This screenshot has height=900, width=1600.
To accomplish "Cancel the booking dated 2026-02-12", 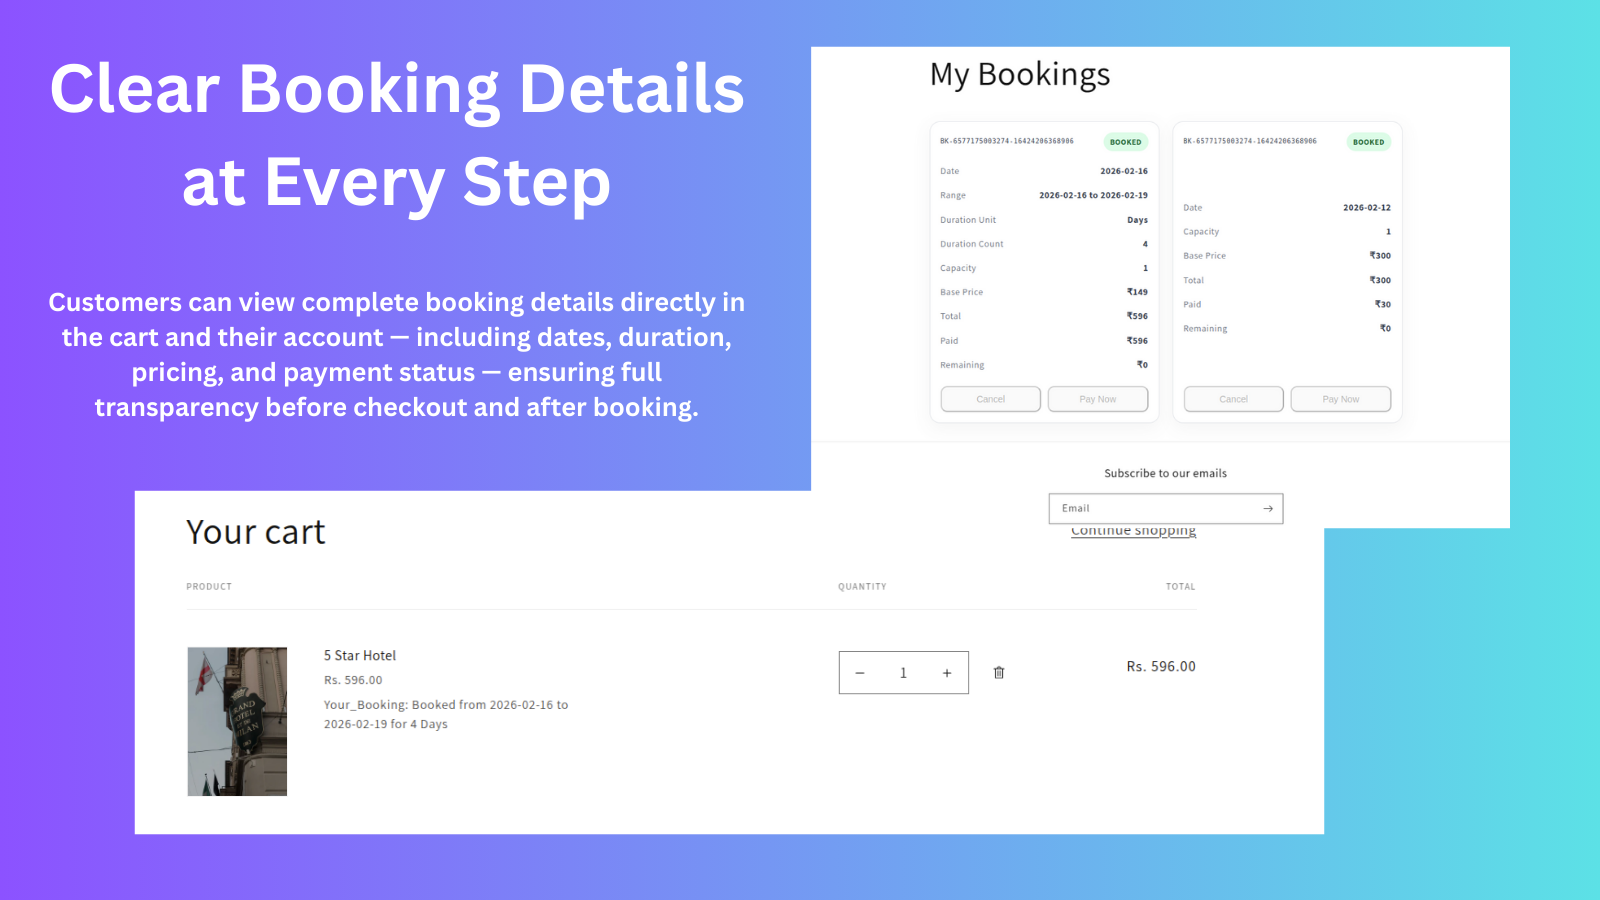I will [1232, 398].
